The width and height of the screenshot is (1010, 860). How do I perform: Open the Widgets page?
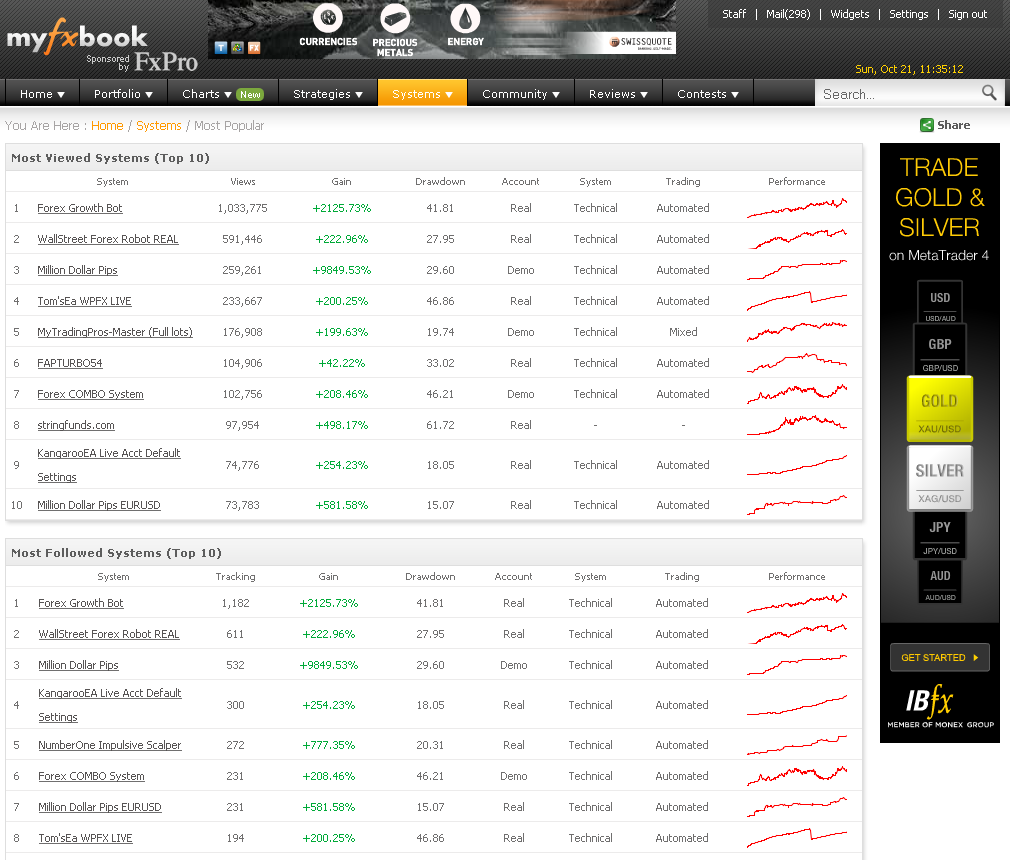pos(850,14)
